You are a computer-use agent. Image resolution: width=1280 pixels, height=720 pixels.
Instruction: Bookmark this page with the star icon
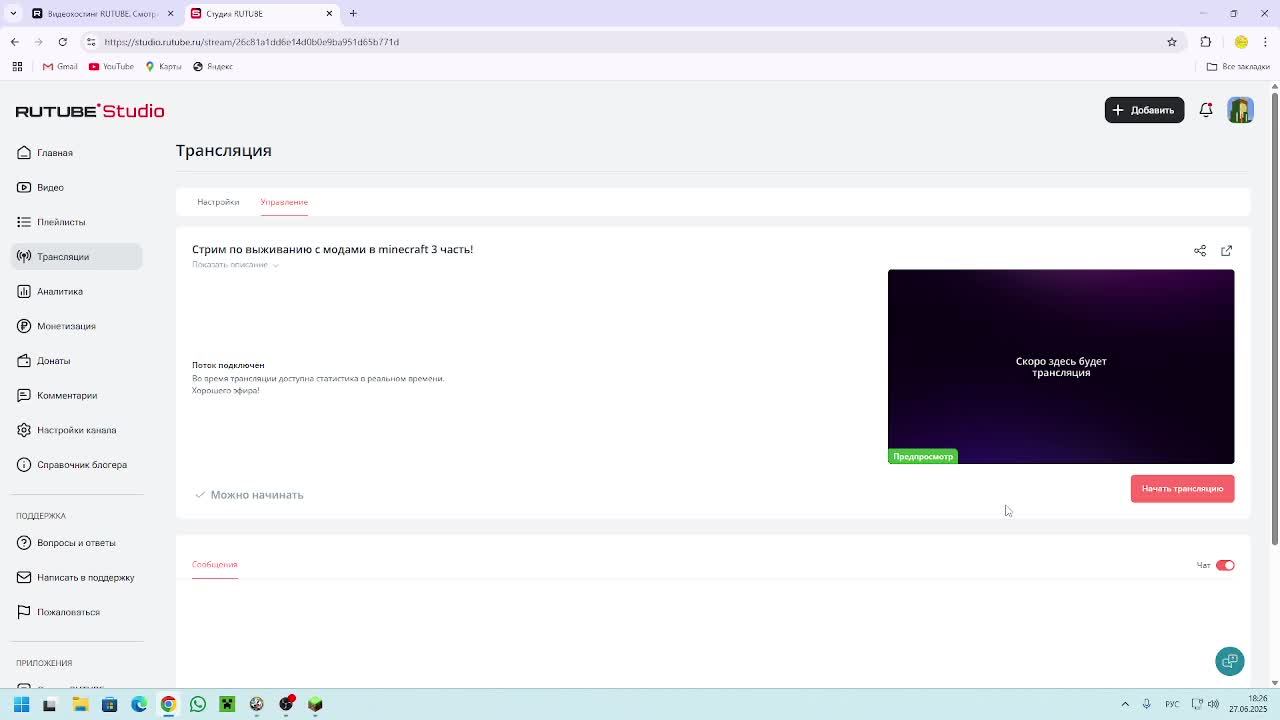coord(1172,42)
